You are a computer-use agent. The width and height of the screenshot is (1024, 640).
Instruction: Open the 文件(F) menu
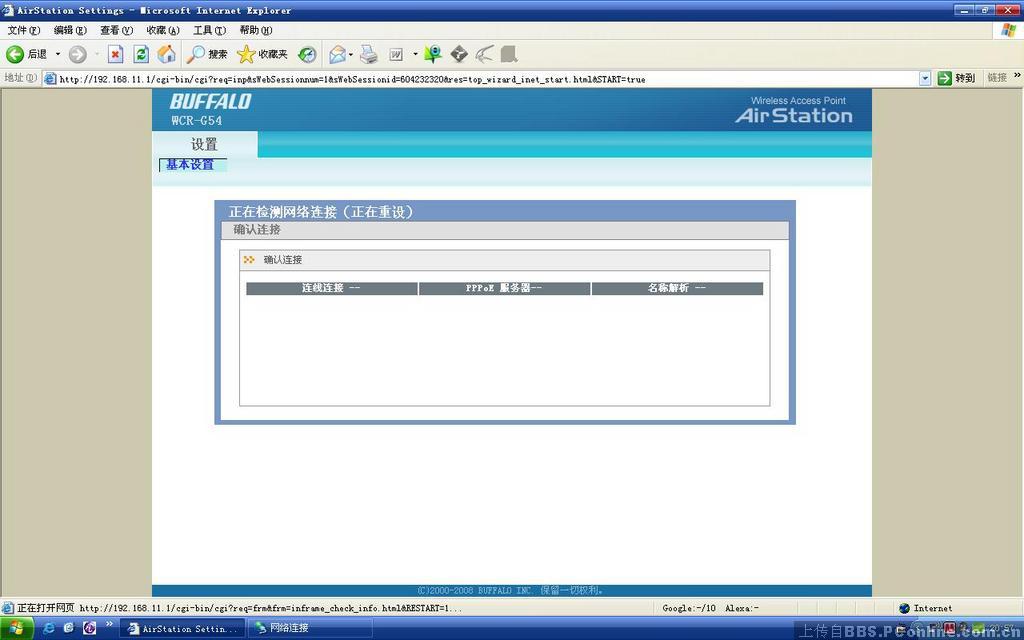point(24,30)
